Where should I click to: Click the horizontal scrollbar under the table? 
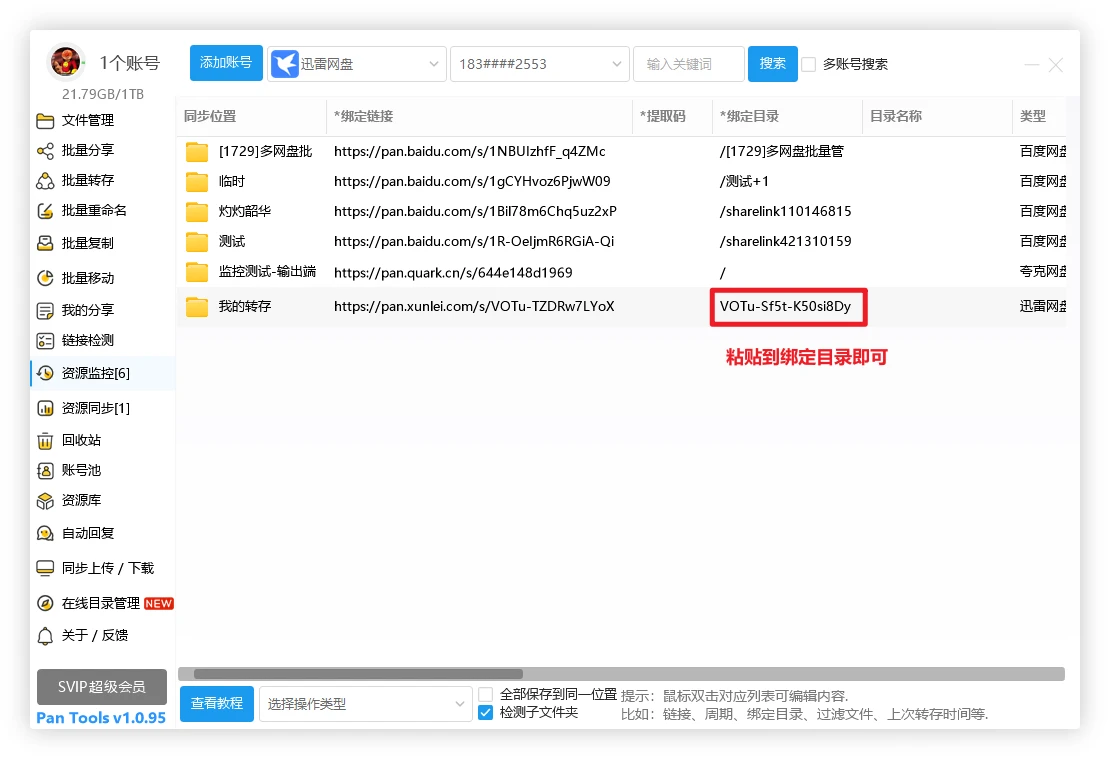[x=358, y=674]
